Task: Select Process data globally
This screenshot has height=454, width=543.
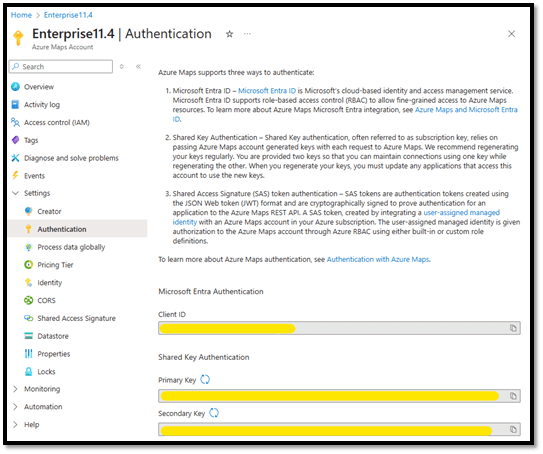Action: (71, 247)
